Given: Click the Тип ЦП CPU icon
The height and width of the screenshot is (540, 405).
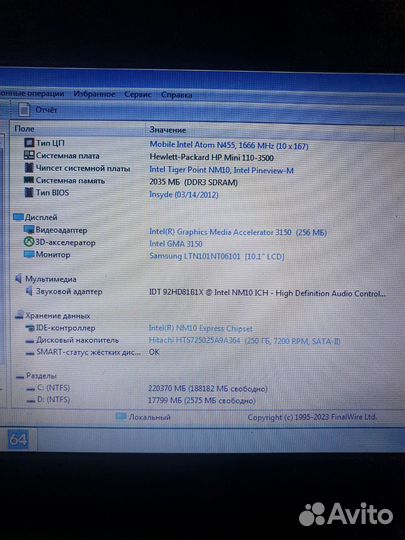Looking at the screenshot, I should coord(29,142).
